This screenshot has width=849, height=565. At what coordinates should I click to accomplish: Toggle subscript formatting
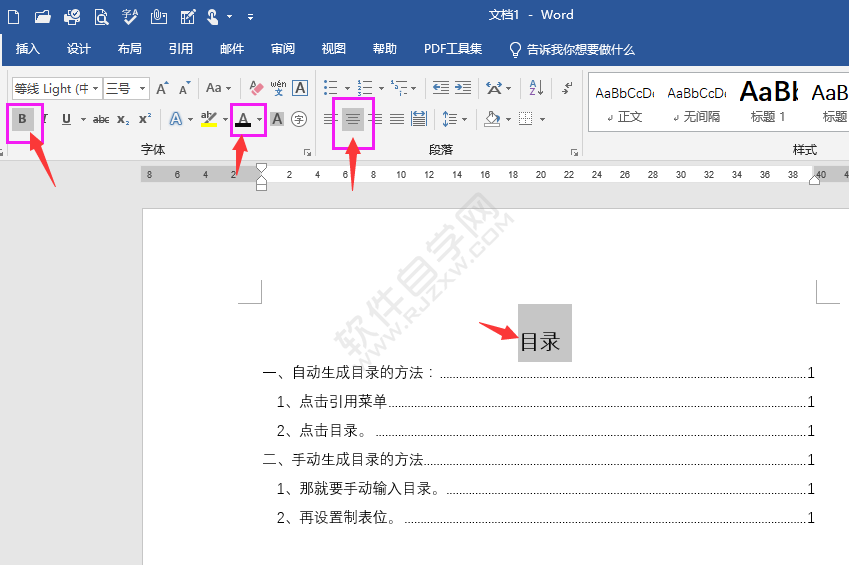coord(123,119)
